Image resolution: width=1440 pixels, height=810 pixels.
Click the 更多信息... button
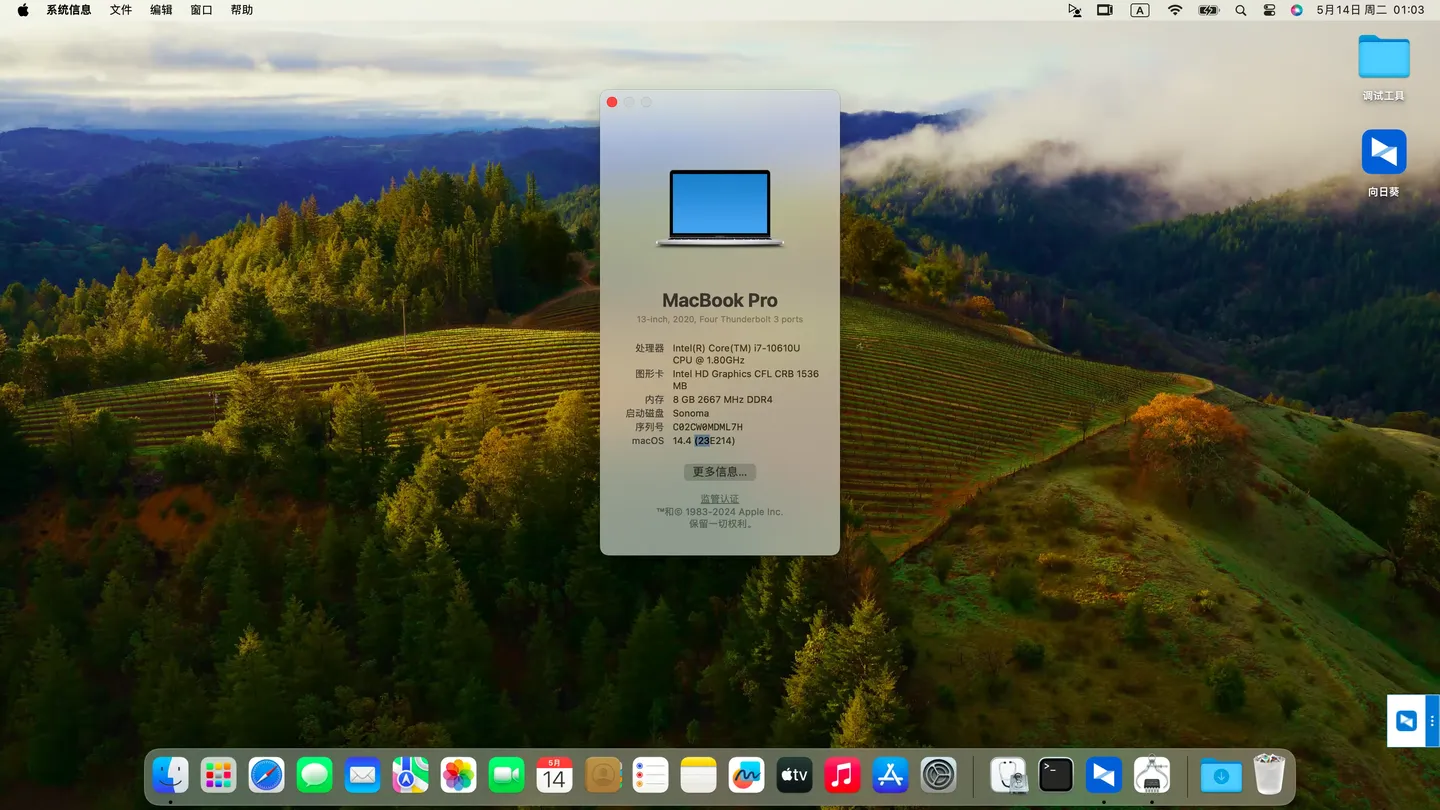719,472
